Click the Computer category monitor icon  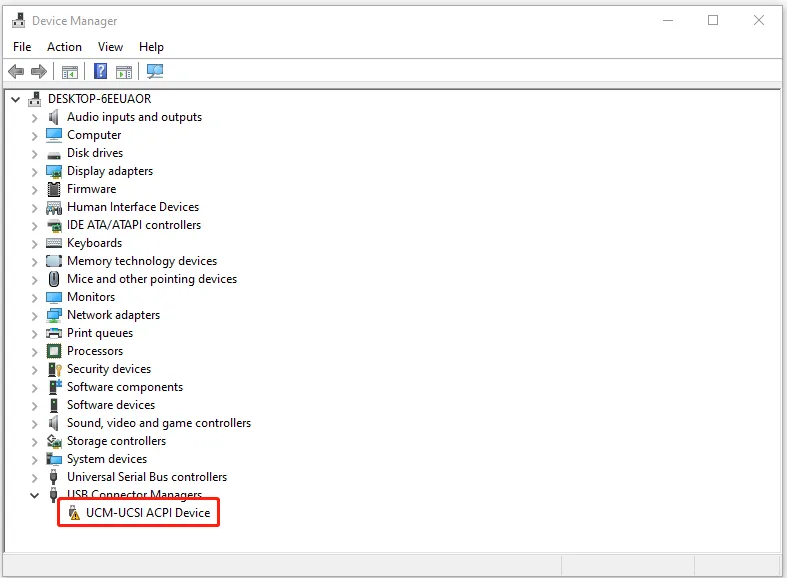point(54,134)
